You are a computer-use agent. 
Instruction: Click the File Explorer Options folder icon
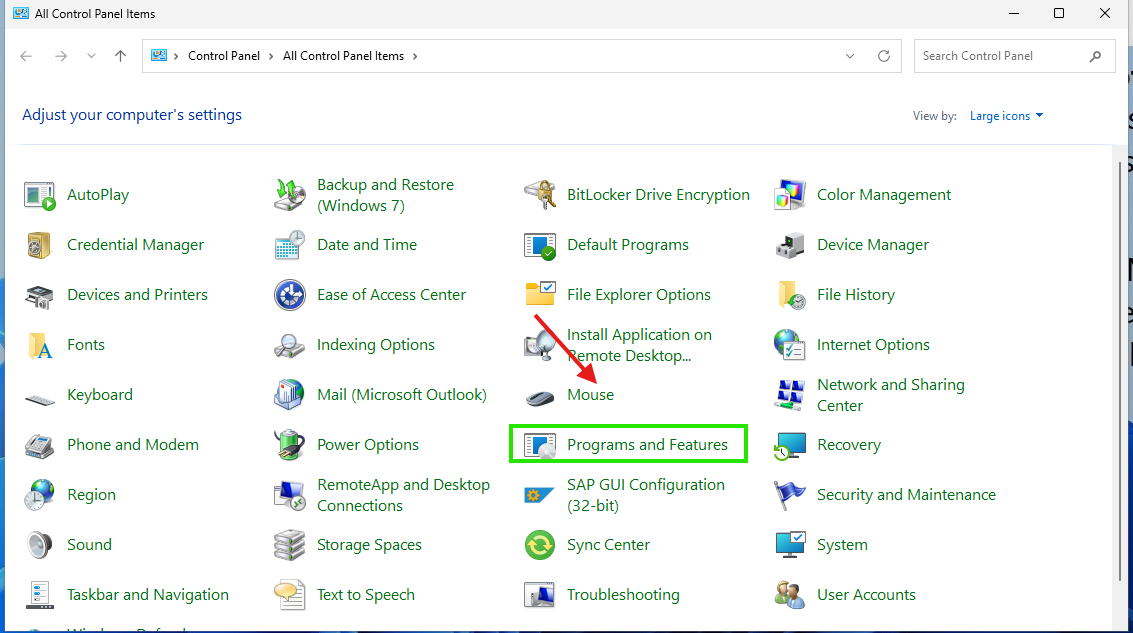click(540, 294)
